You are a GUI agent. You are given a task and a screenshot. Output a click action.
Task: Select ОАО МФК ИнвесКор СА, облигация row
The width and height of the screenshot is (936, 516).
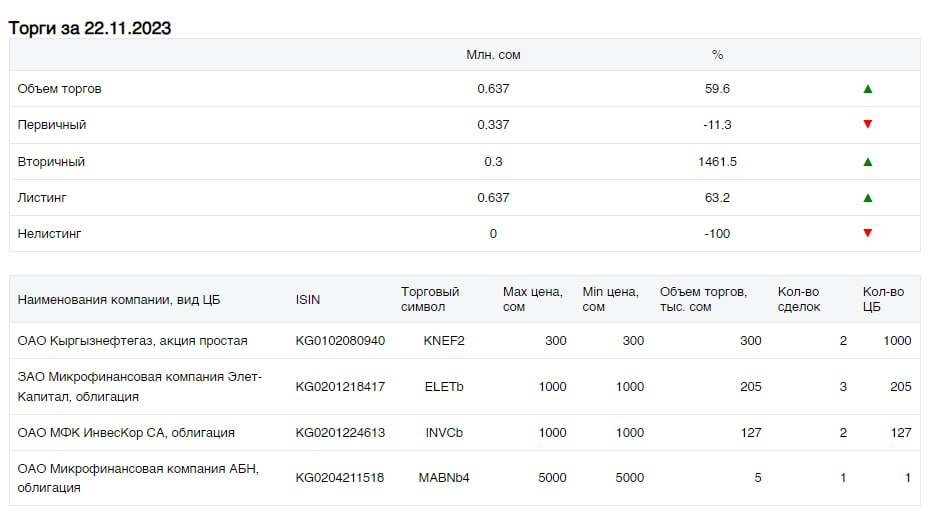(464, 433)
